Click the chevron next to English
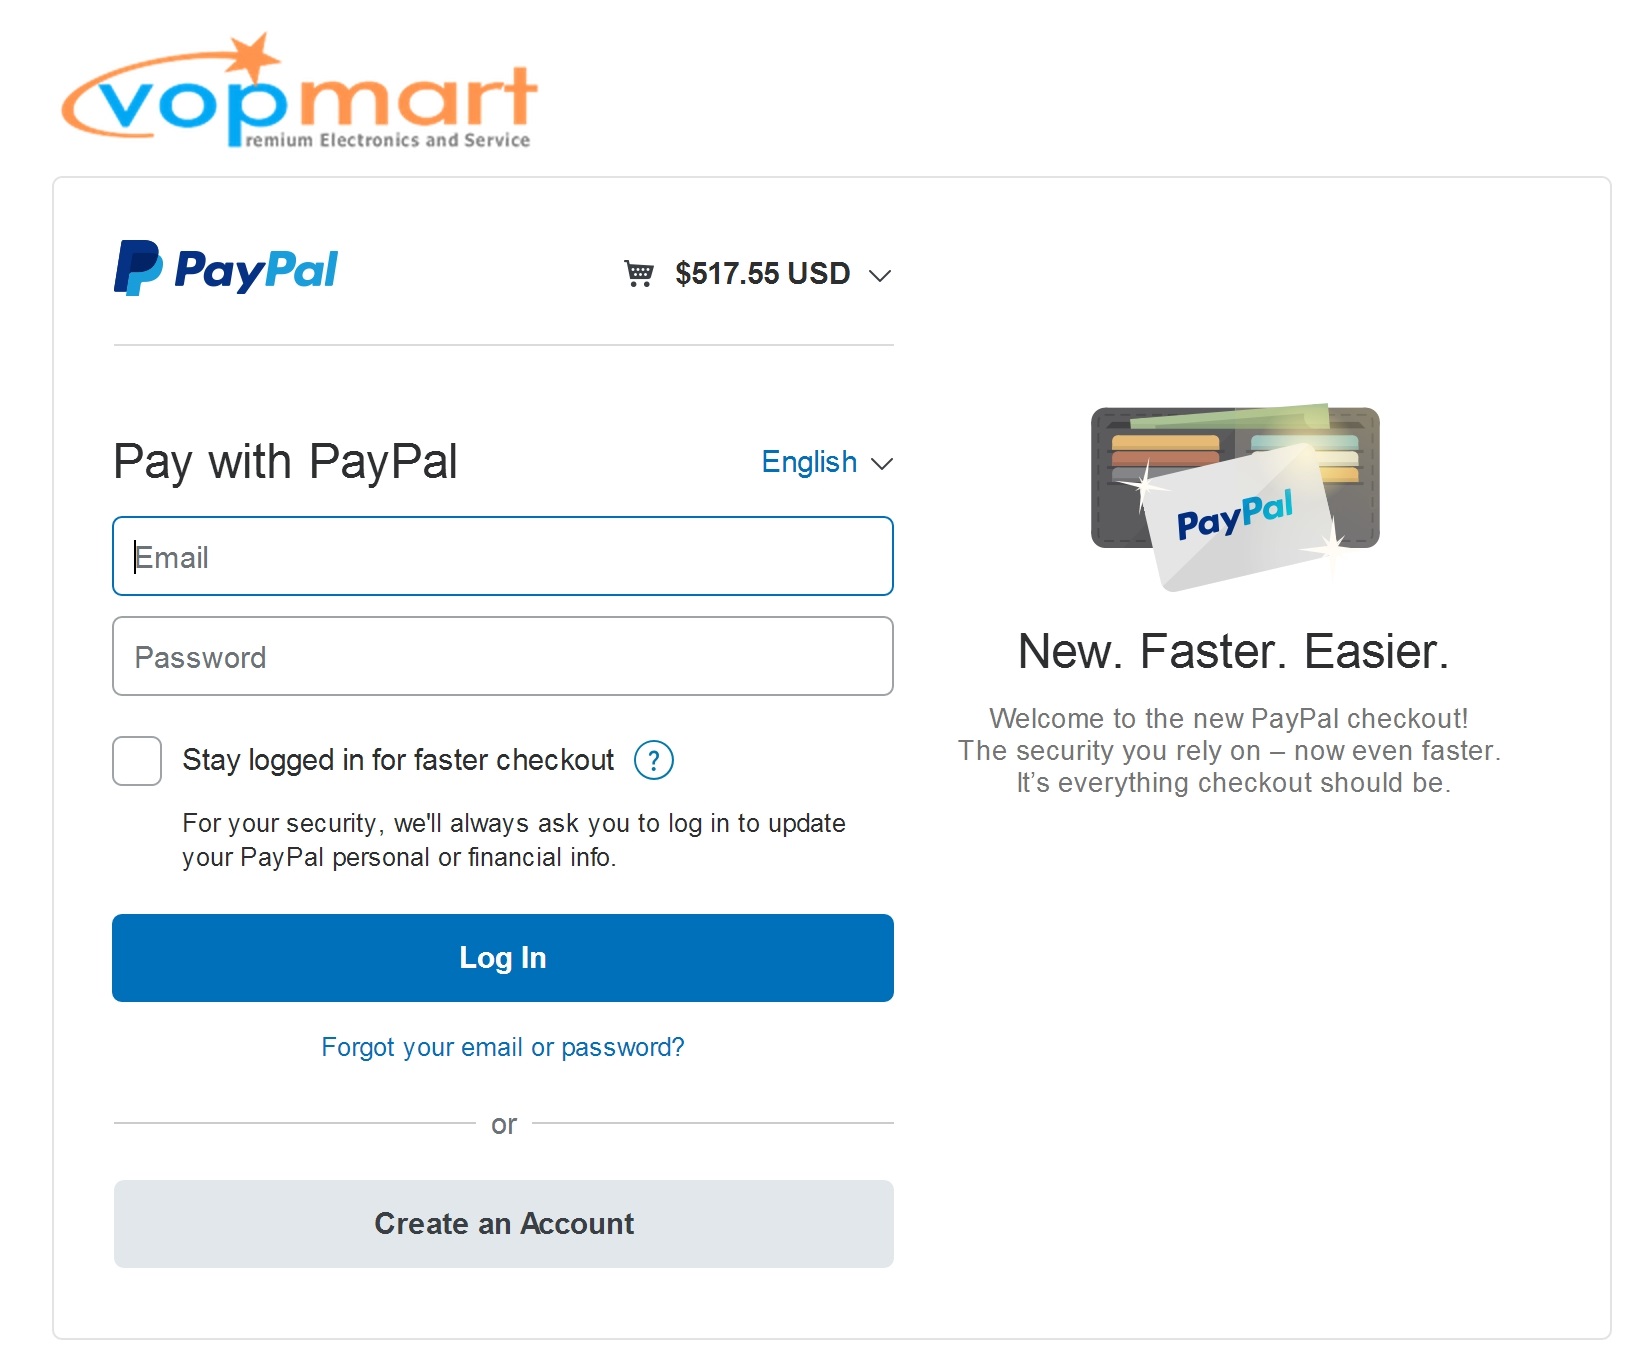This screenshot has width=1646, height=1355. (882, 464)
